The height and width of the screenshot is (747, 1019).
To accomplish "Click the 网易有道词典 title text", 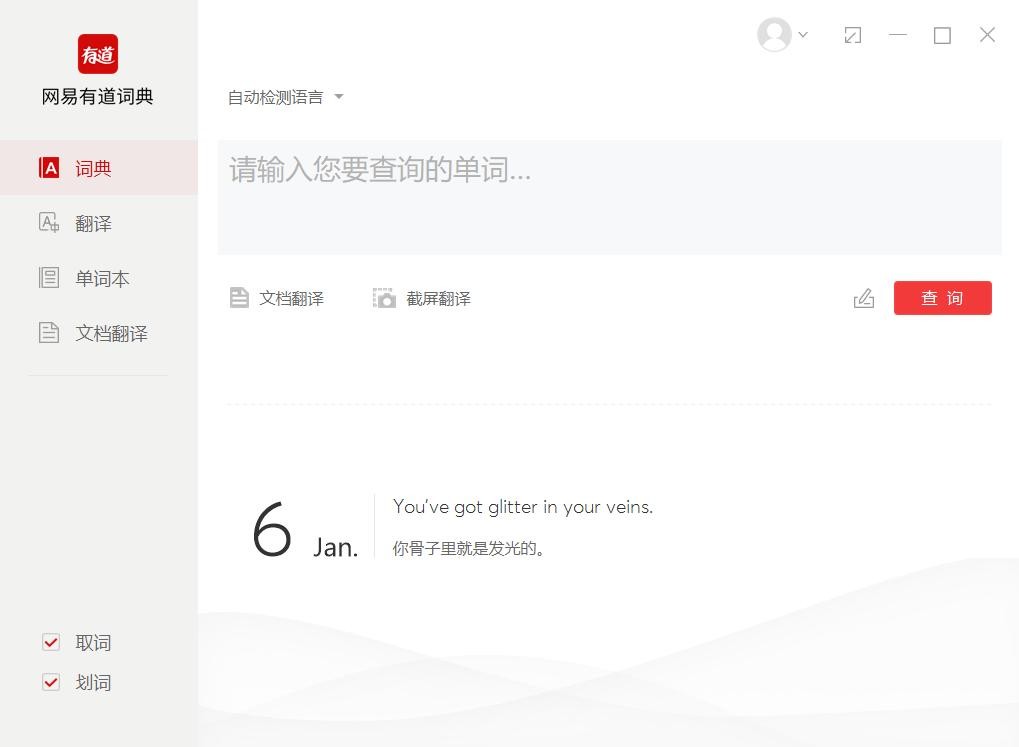I will point(97,96).
